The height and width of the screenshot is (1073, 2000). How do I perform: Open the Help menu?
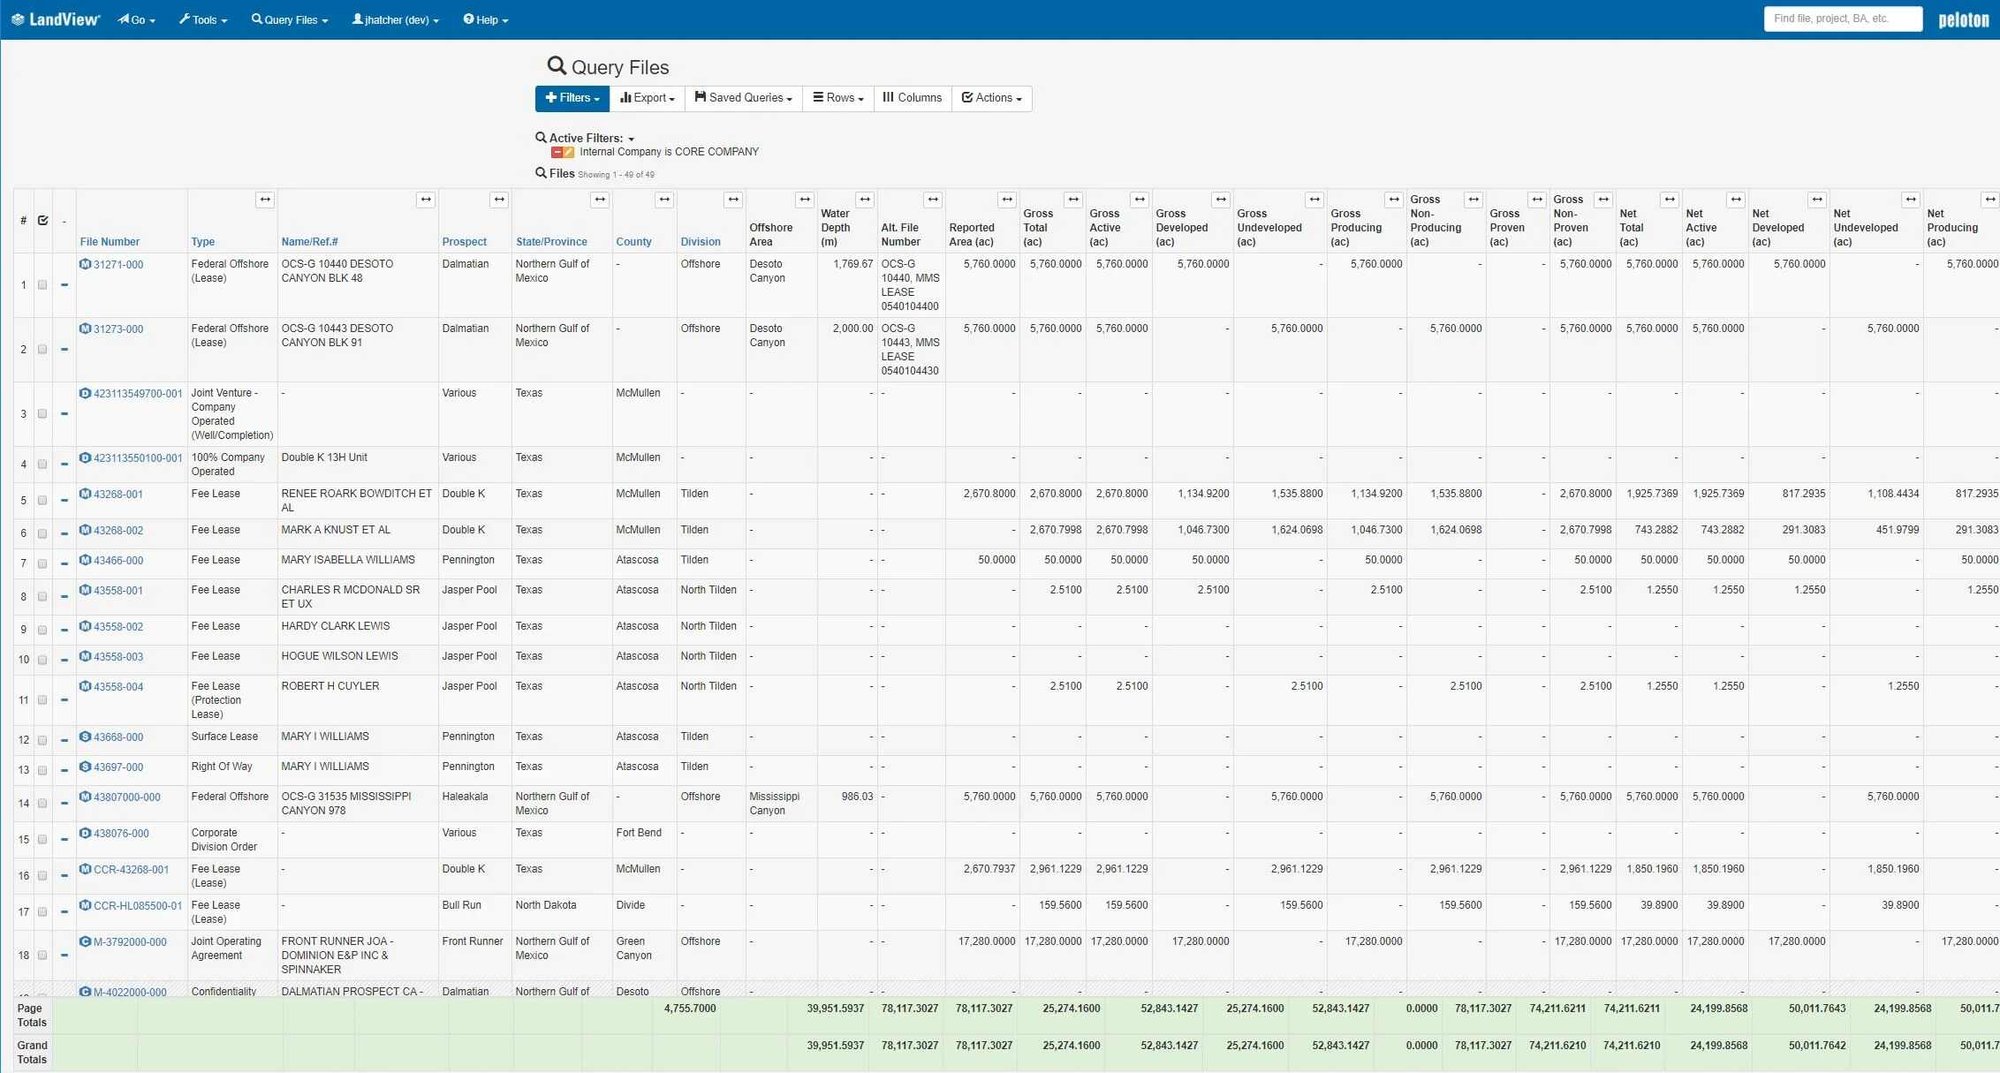click(485, 19)
